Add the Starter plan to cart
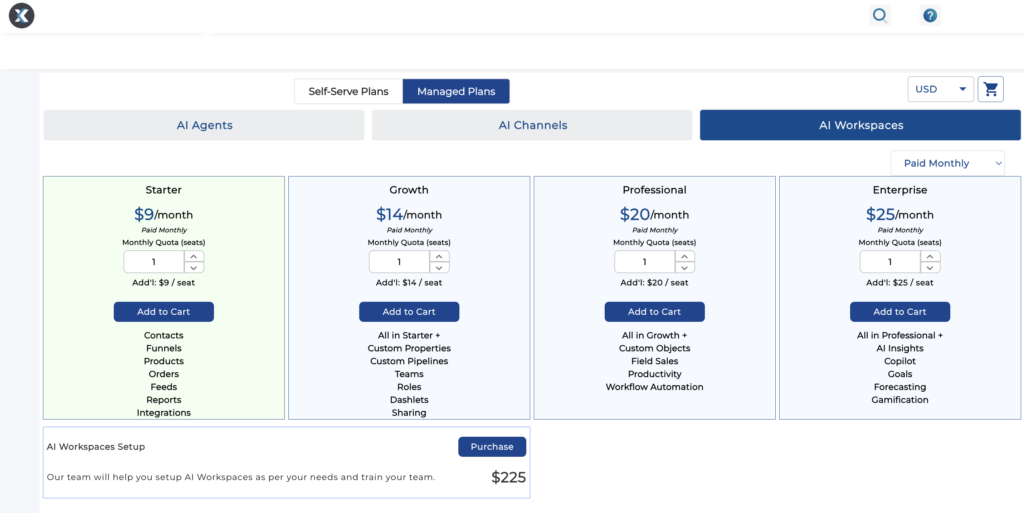The height and width of the screenshot is (513, 1024). 164,312
